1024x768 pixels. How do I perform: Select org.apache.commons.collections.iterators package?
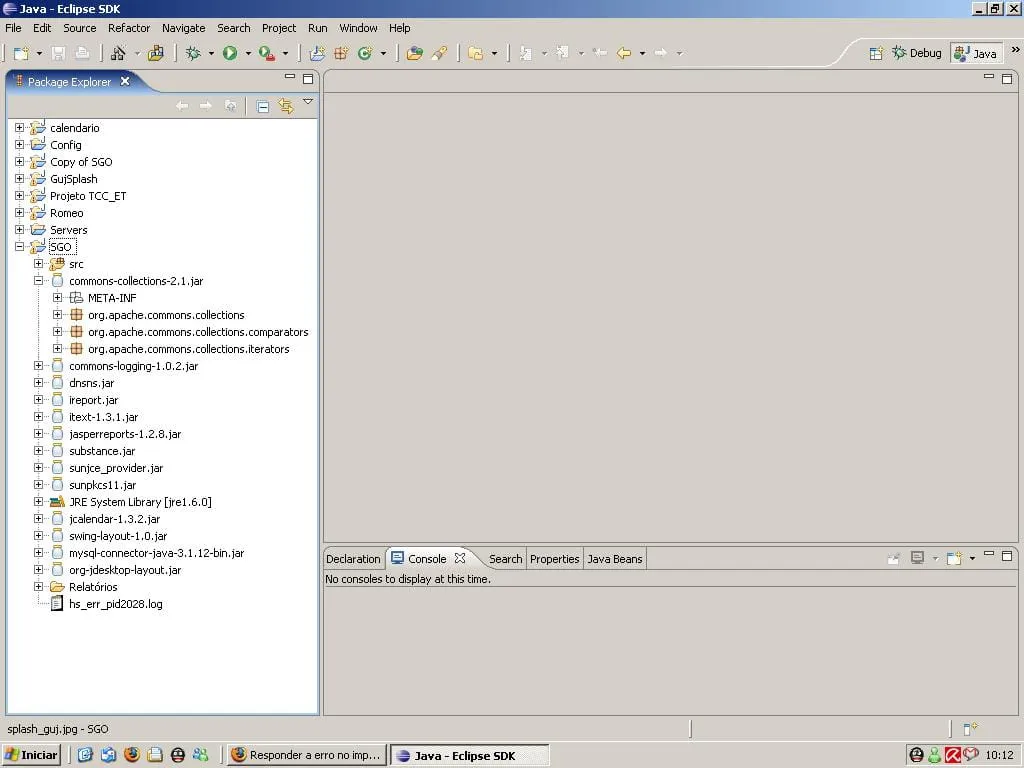tap(188, 349)
